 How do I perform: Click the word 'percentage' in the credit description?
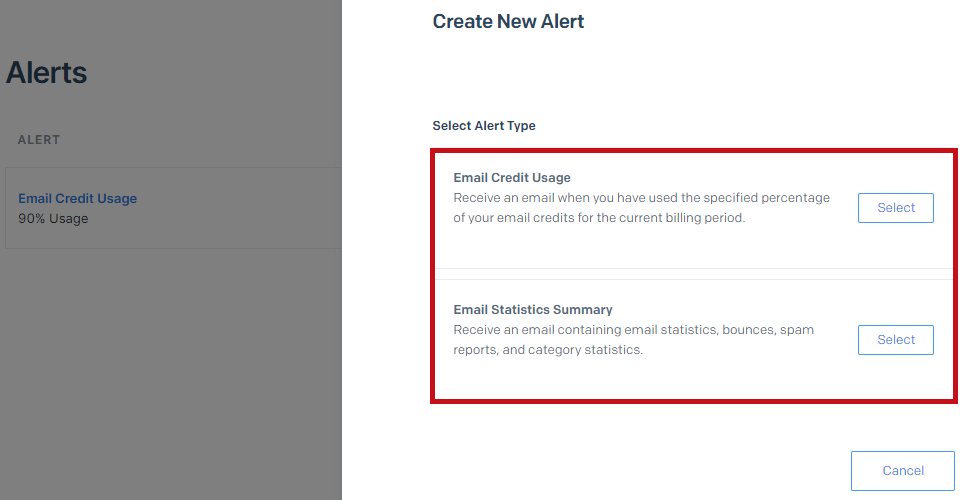(797, 198)
